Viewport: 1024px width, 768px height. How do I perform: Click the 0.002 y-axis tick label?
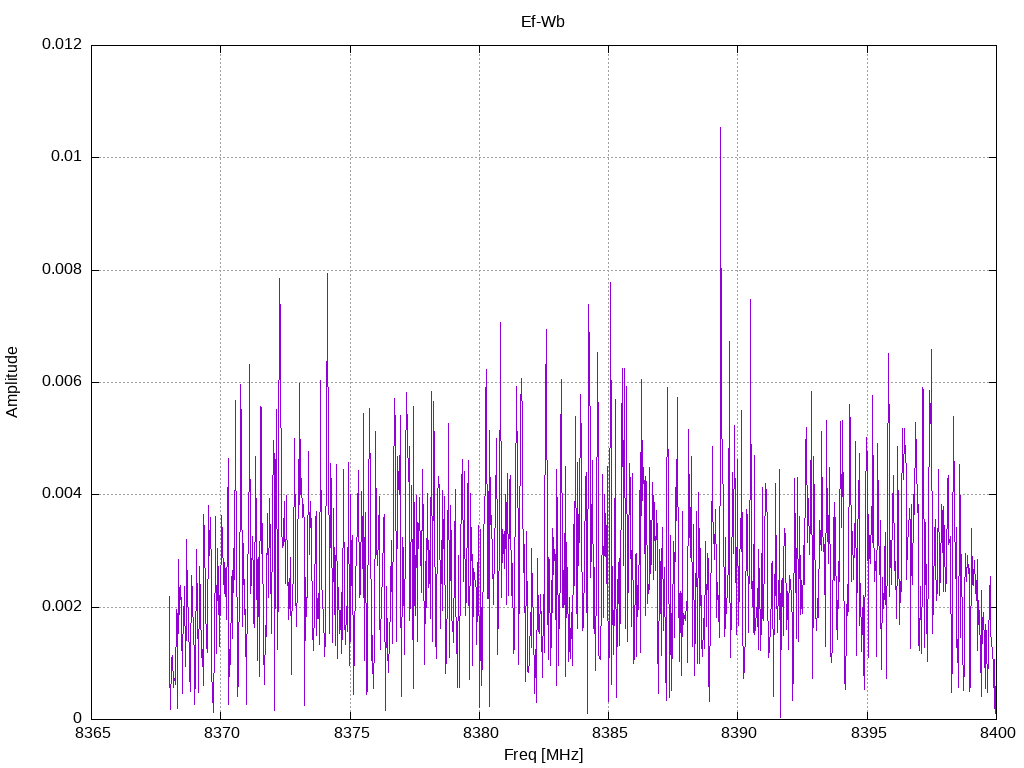click(62, 607)
